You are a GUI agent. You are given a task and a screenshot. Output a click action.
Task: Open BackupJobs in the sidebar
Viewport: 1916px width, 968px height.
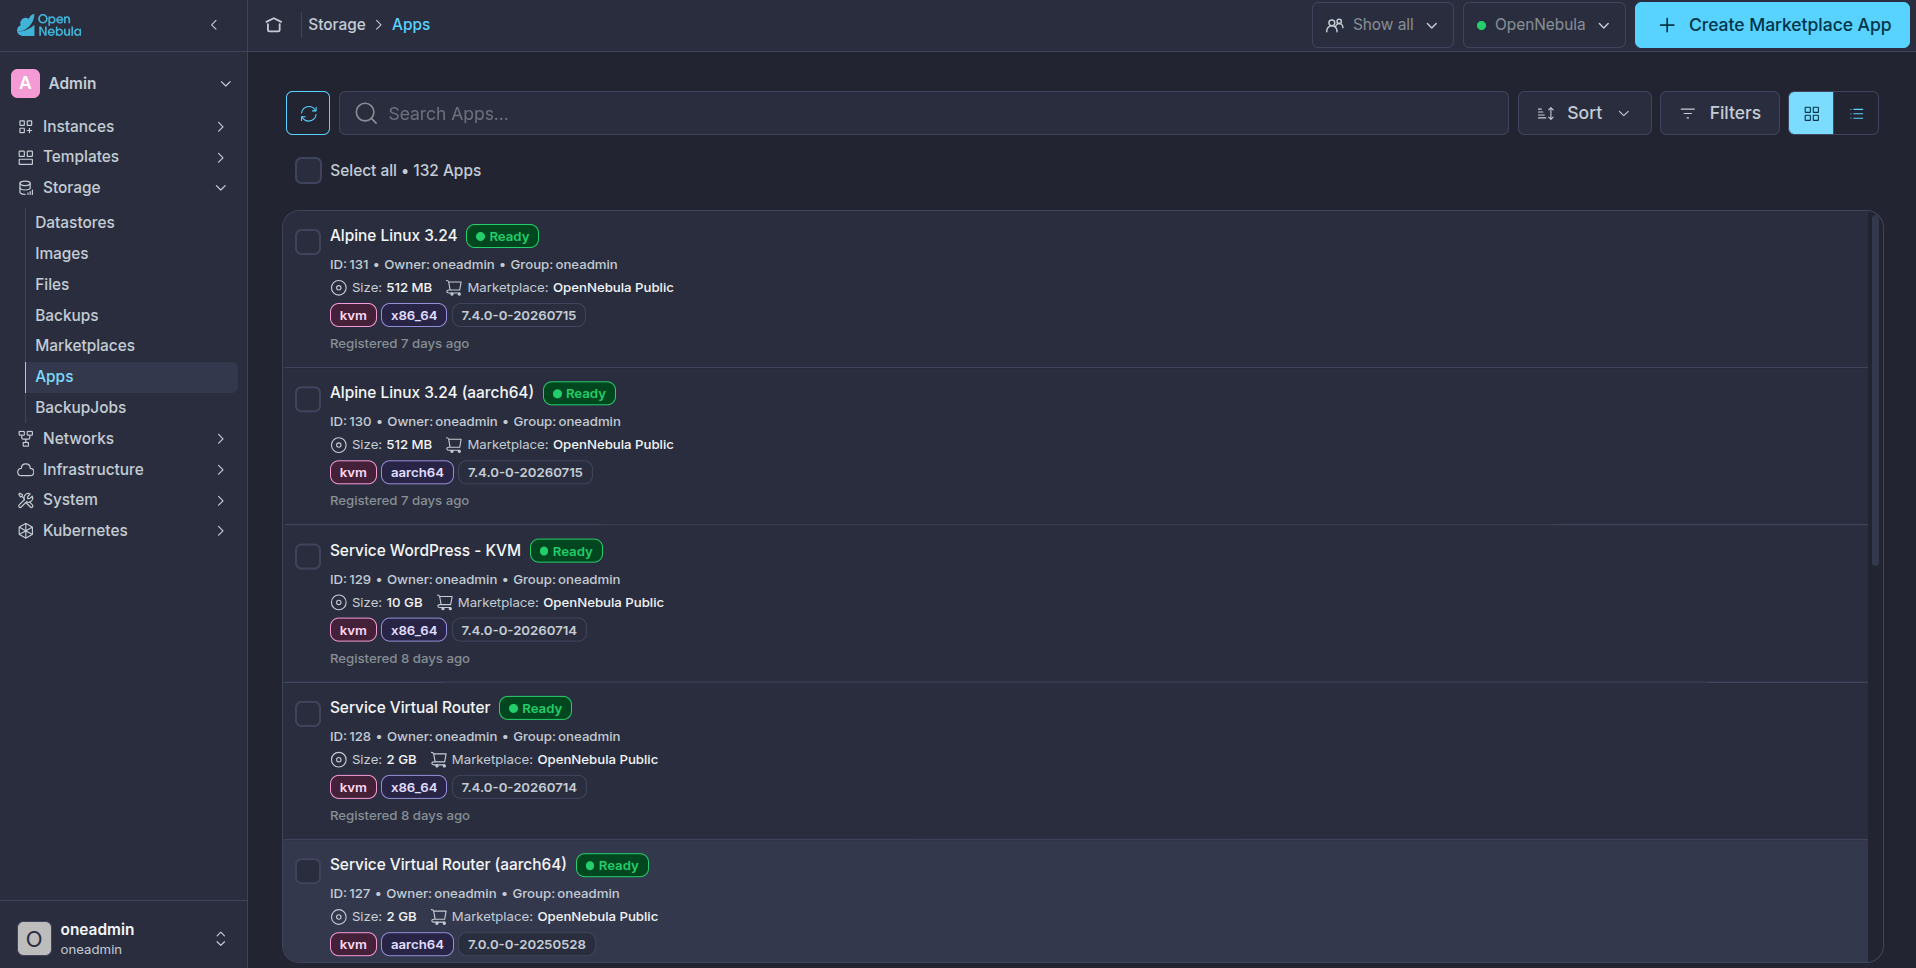click(81, 408)
